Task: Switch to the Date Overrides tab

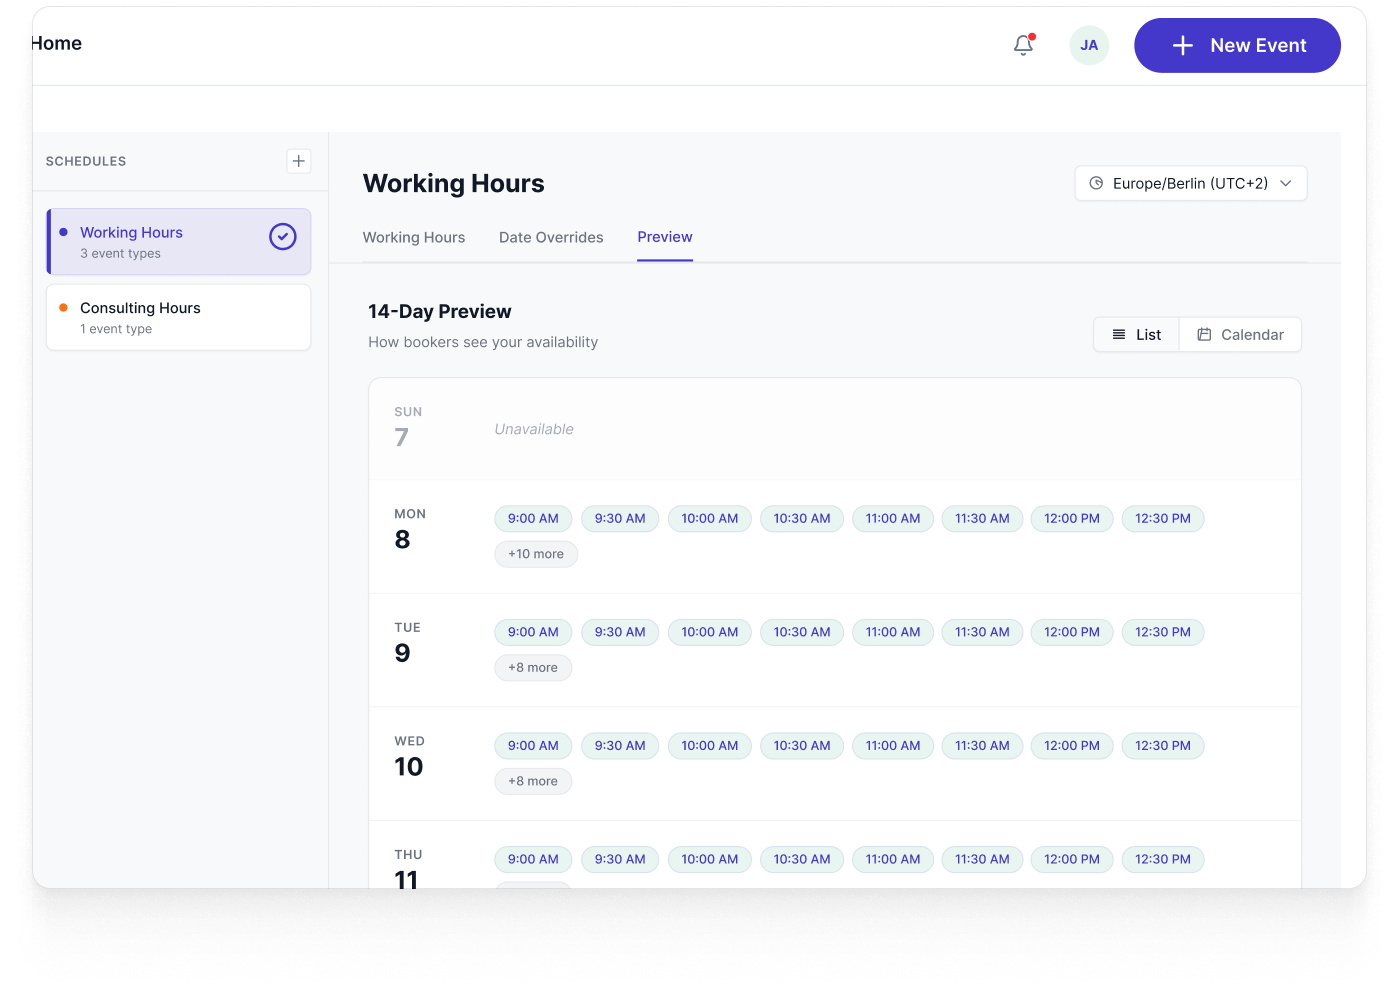Action: pyautogui.click(x=551, y=238)
